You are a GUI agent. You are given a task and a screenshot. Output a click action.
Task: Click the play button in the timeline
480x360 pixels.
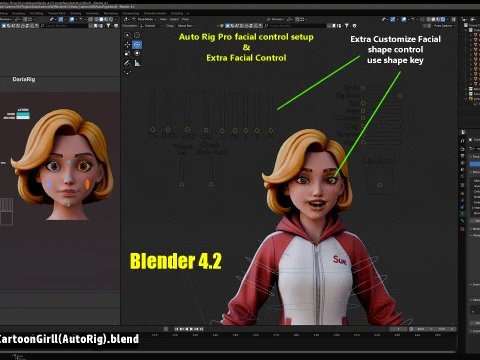tap(191, 329)
